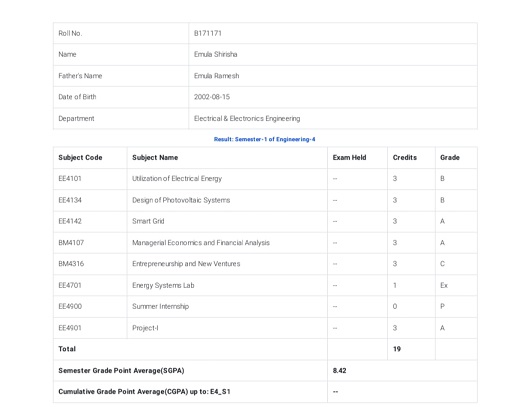
Task: Click the SGPA value 8.42
Action: point(339,371)
